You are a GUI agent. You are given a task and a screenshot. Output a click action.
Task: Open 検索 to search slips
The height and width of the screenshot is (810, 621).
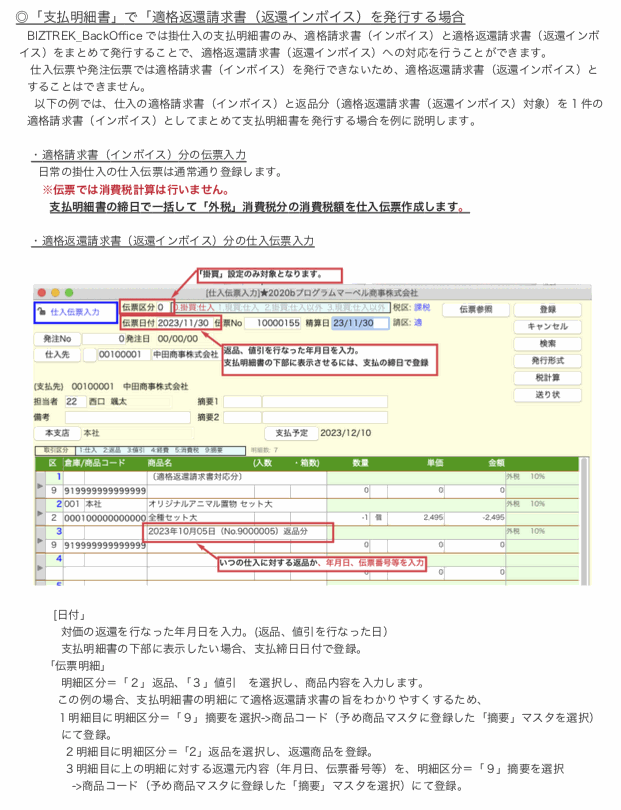[x=547, y=343]
